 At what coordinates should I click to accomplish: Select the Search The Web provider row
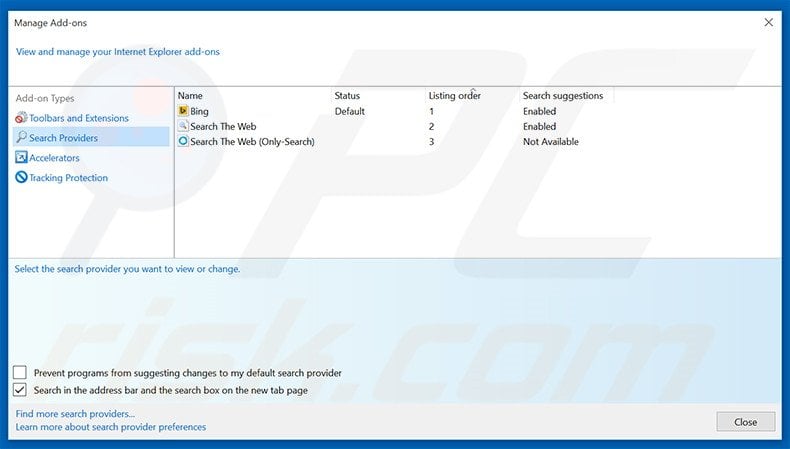tap(395, 126)
